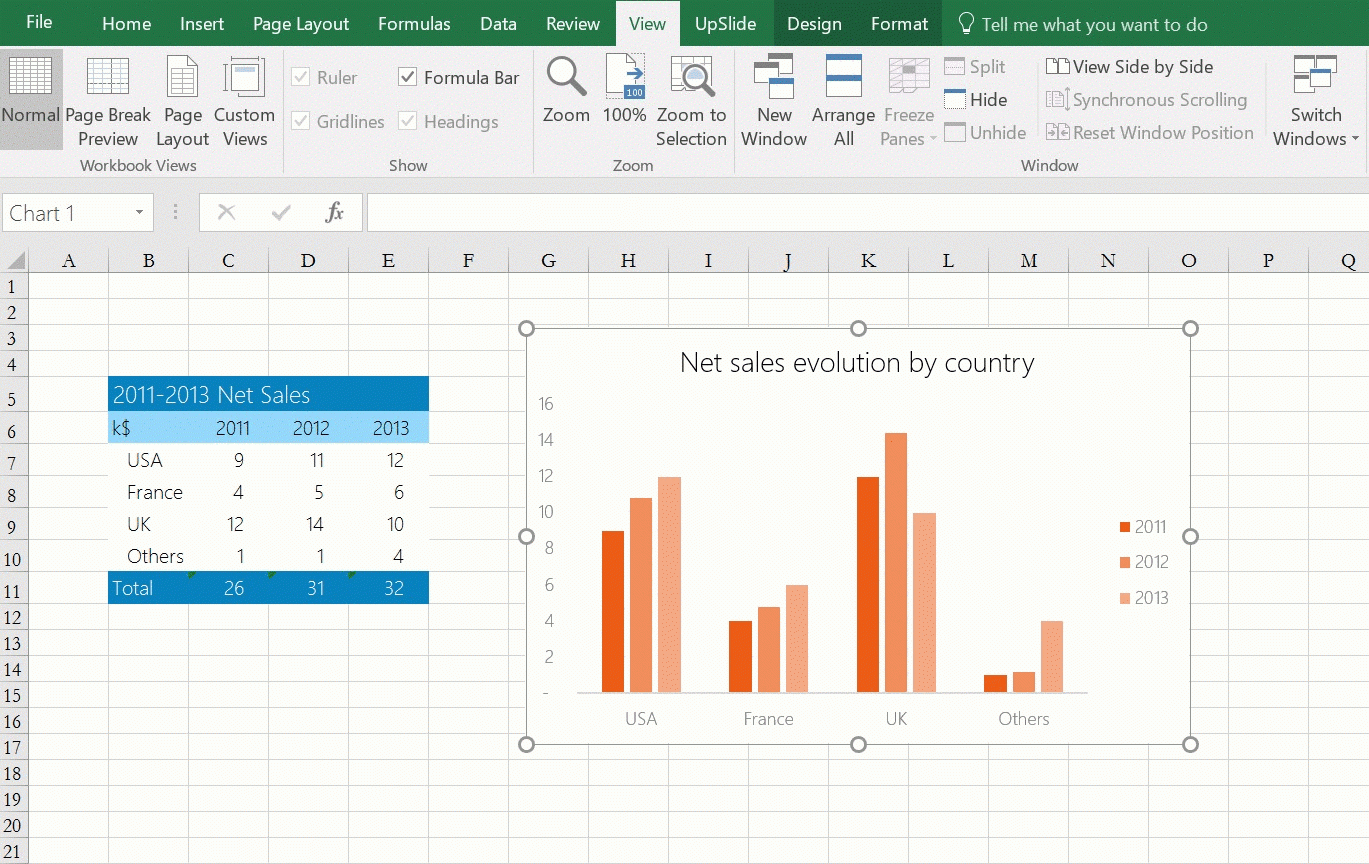Open the Name Box dropdown showing Chart 1
1369x864 pixels.
coord(138,212)
